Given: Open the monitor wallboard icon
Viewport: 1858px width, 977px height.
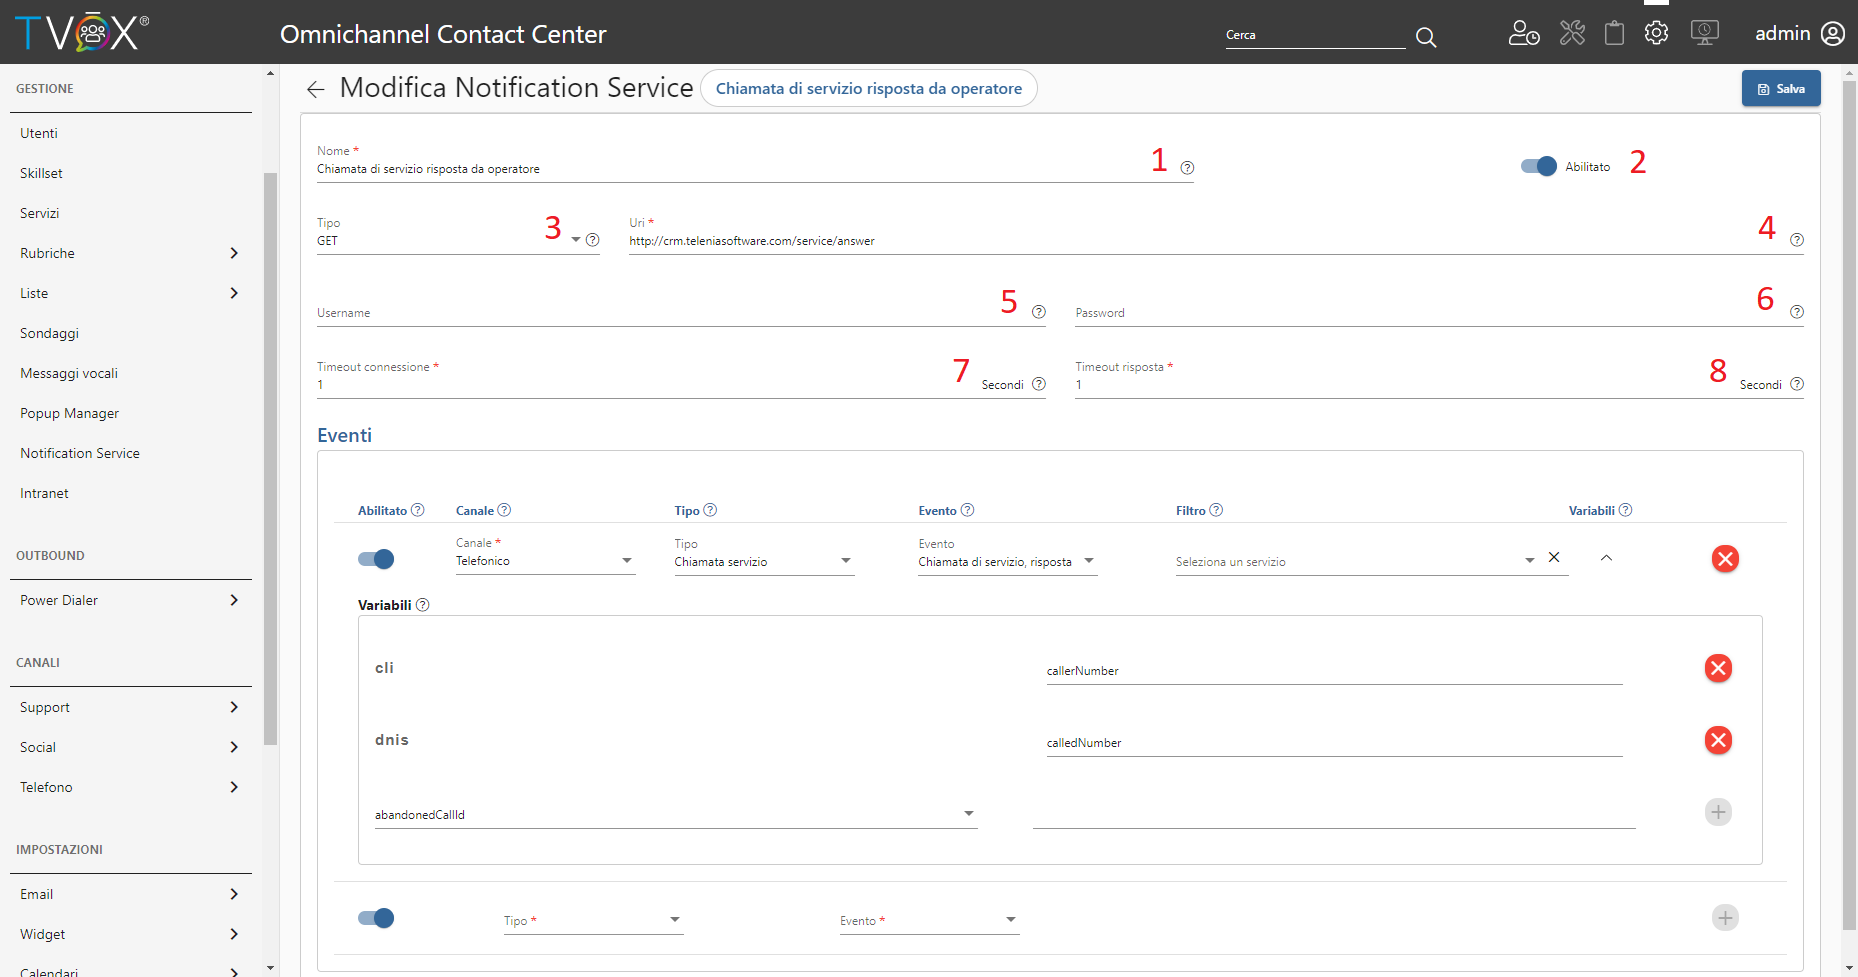Looking at the screenshot, I should click(1705, 33).
